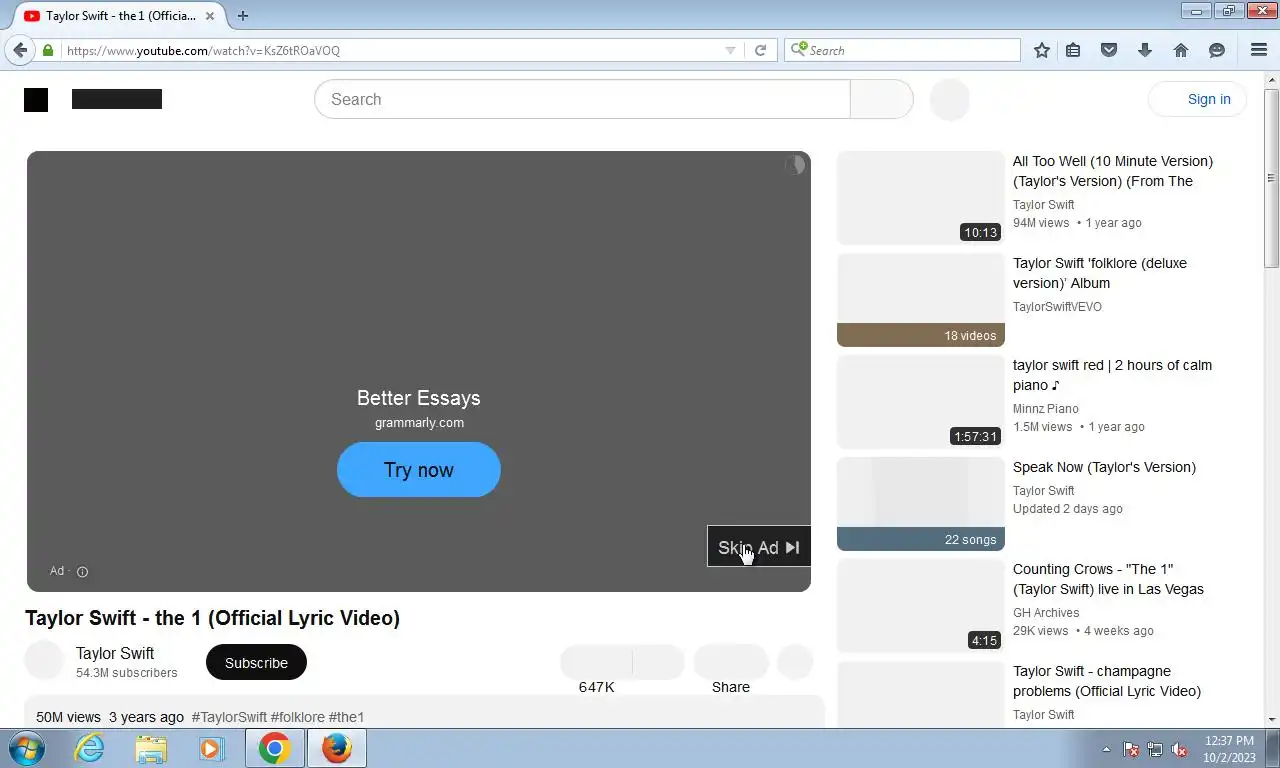Click GH Archives channel name
This screenshot has width=1280, height=768.
click(1046, 613)
